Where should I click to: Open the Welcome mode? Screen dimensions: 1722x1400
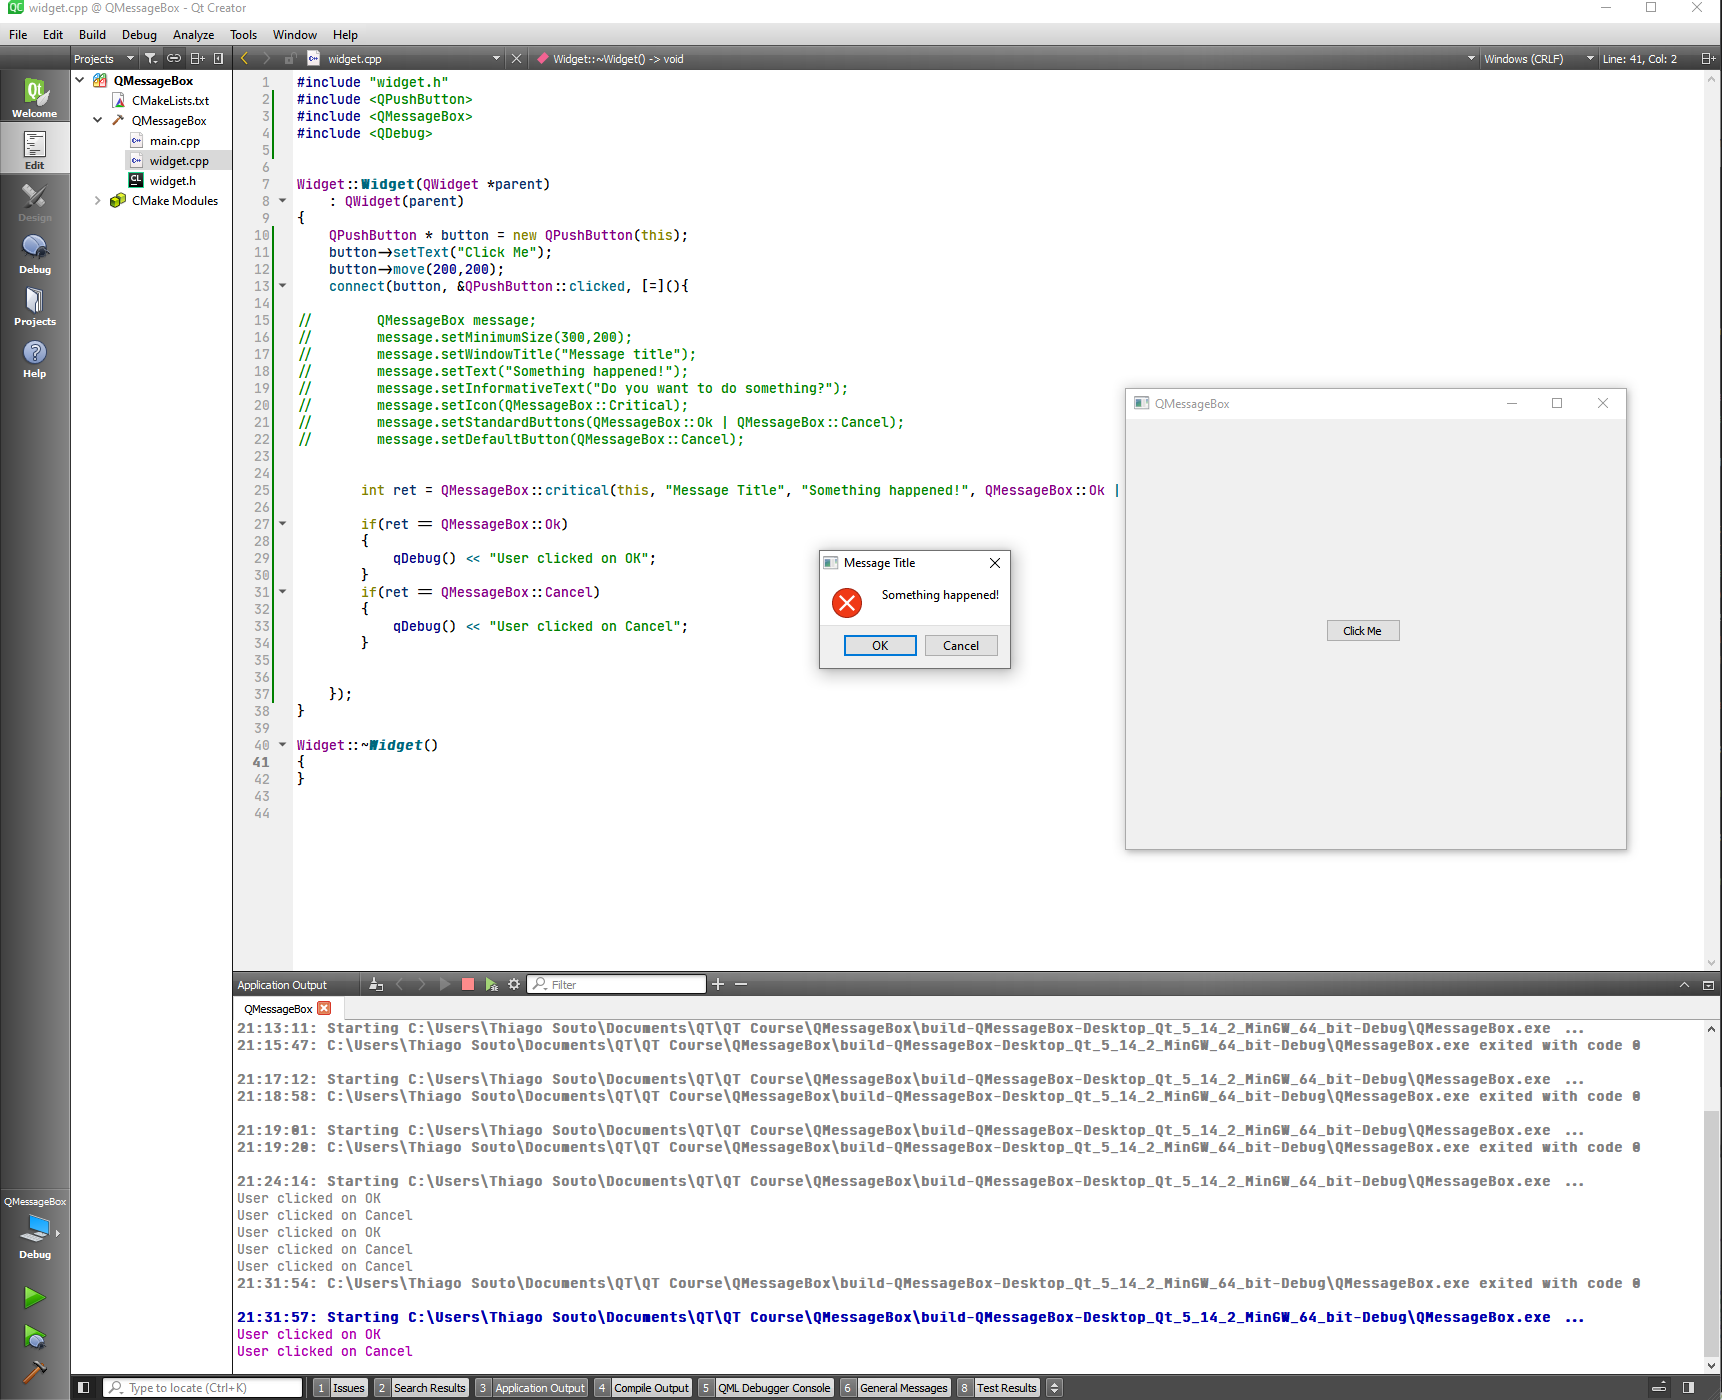[35, 97]
